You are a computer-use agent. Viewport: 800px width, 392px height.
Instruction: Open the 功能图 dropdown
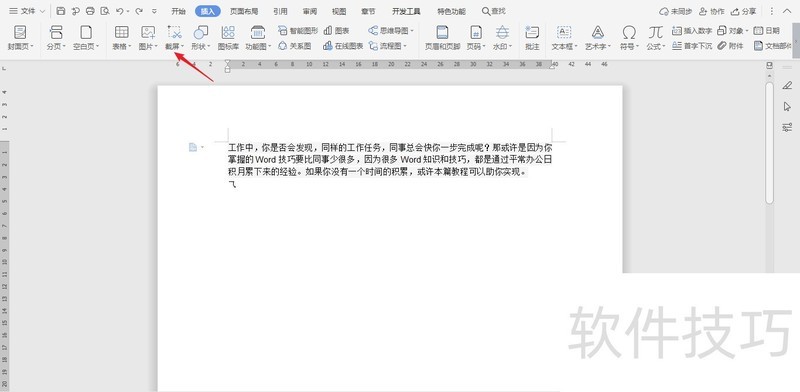click(258, 38)
